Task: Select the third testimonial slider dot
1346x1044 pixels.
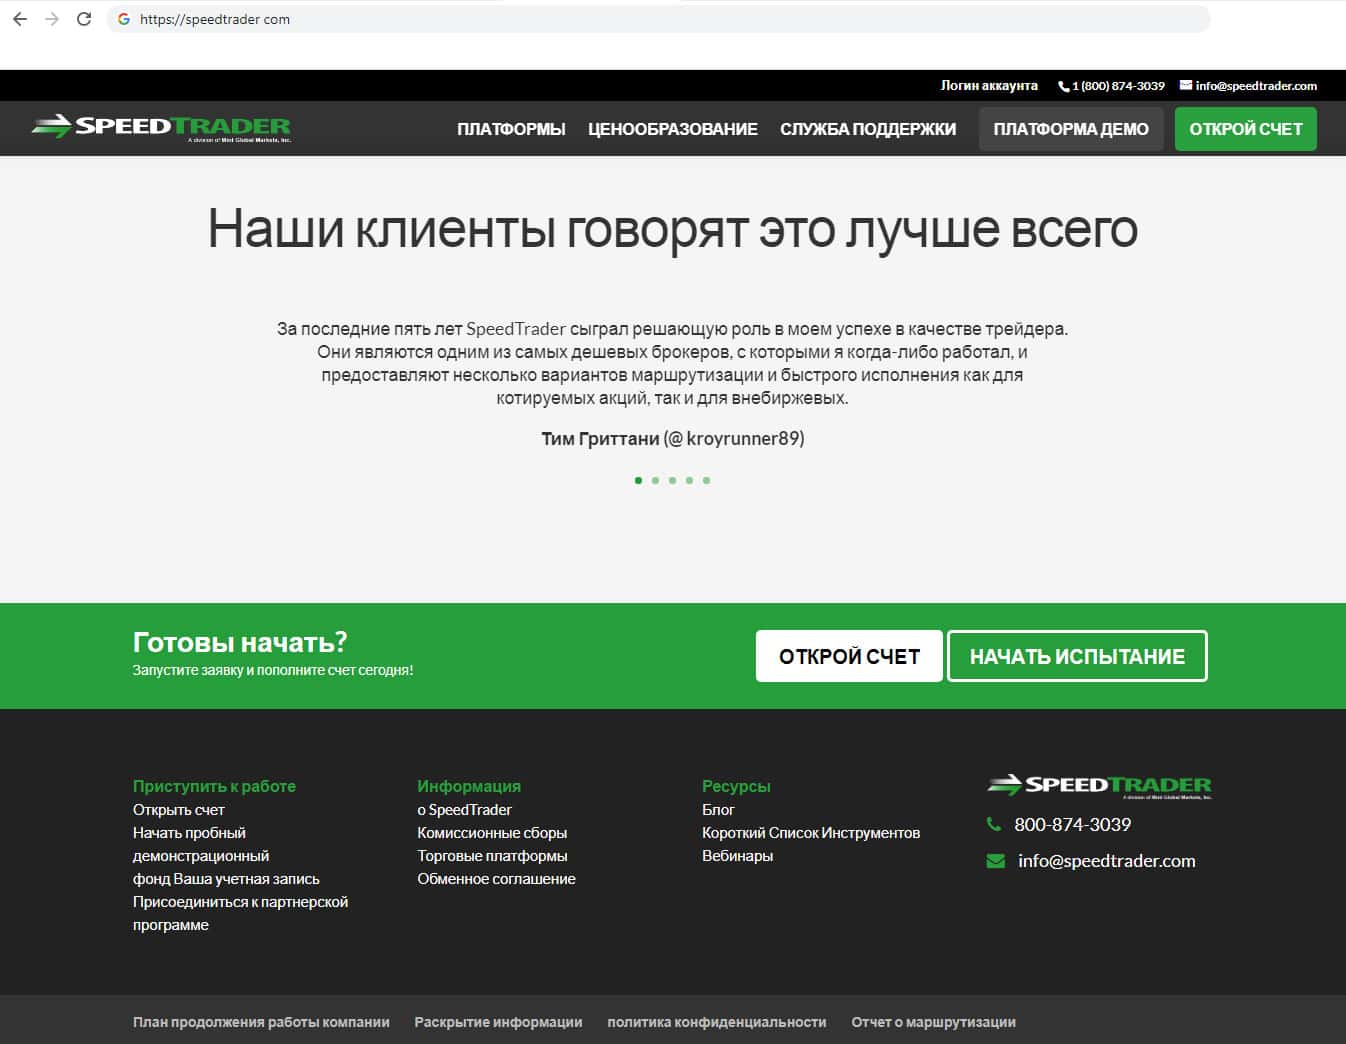Action: [x=672, y=480]
